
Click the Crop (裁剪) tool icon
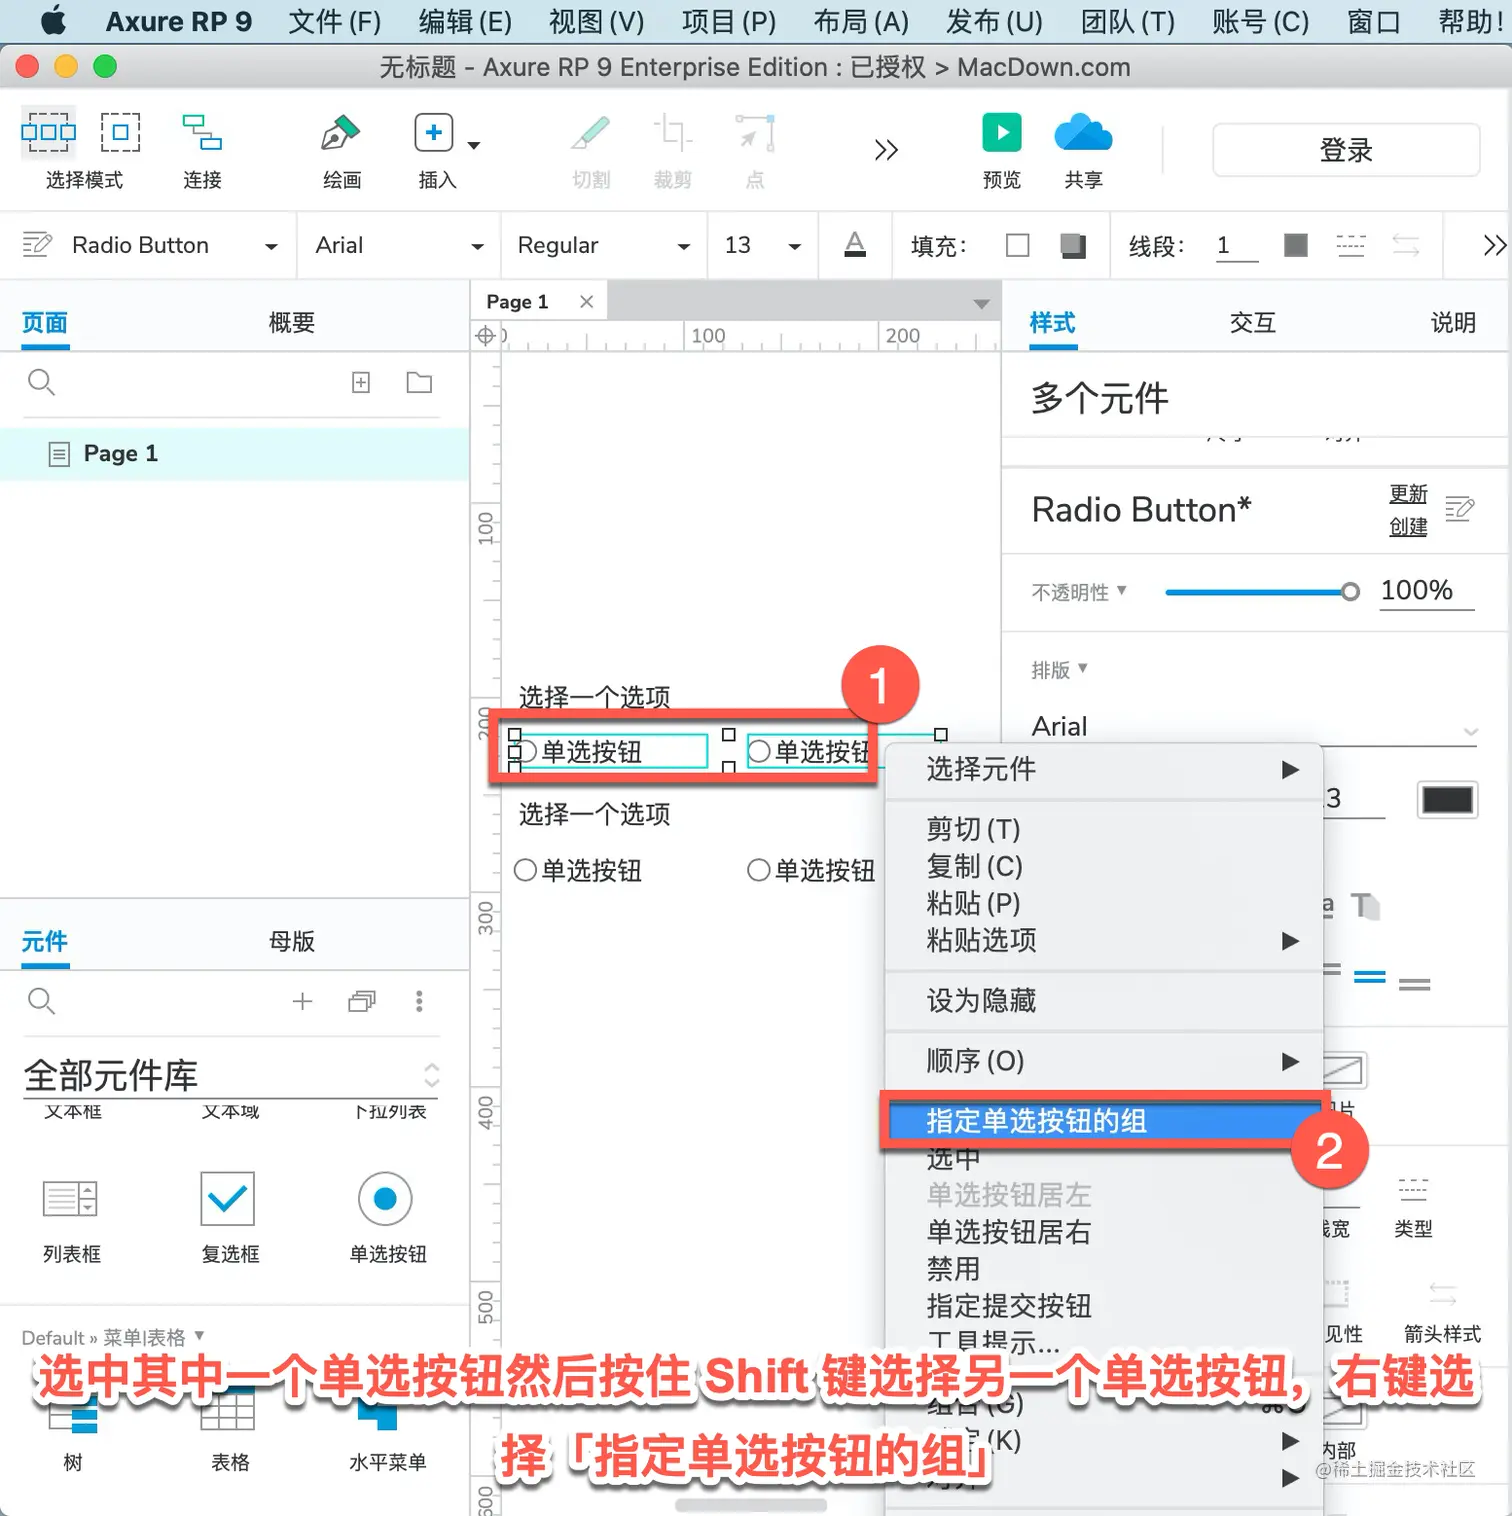point(672,133)
